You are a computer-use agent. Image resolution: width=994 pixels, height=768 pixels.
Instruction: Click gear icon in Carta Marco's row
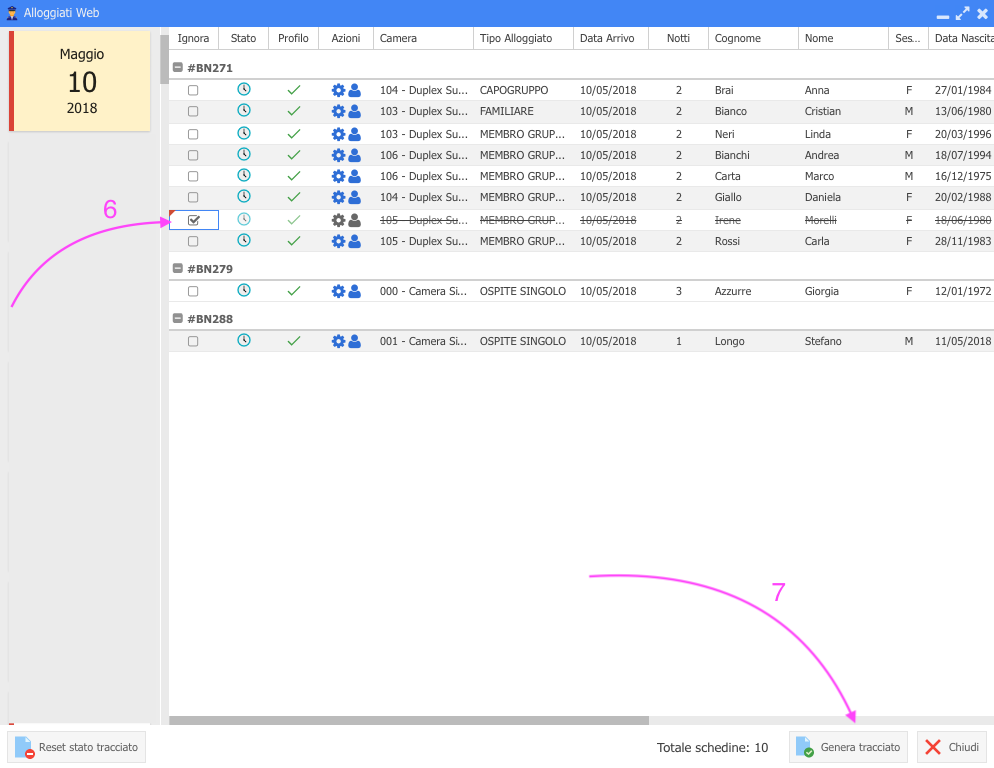click(x=339, y=176)
